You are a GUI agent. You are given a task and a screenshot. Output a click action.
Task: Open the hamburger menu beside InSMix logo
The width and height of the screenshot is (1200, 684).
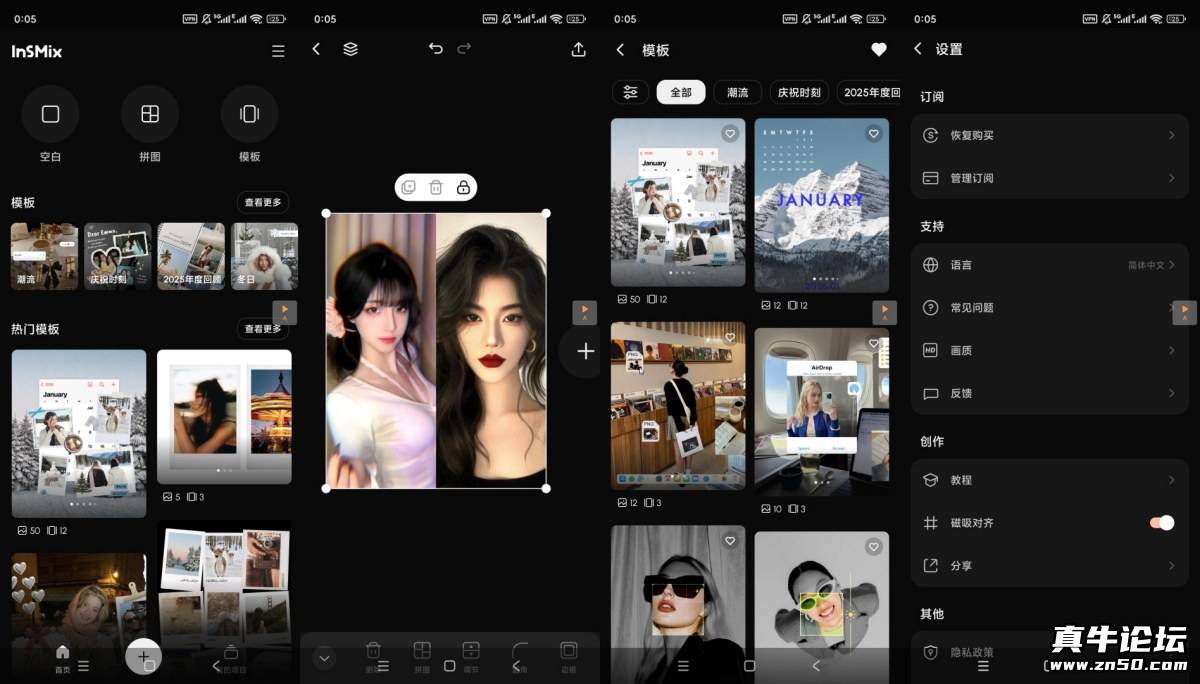coord(278,51)
